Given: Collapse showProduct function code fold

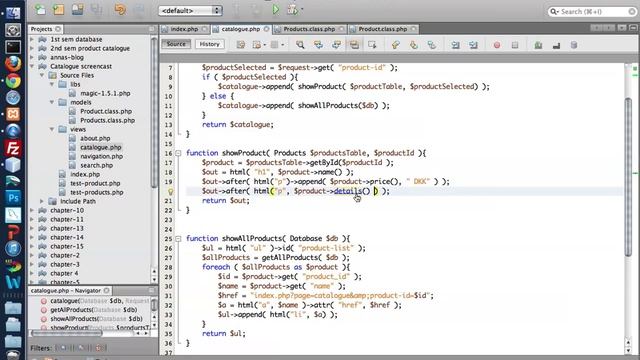Looking at the screenshot, I should pos(178,153).
